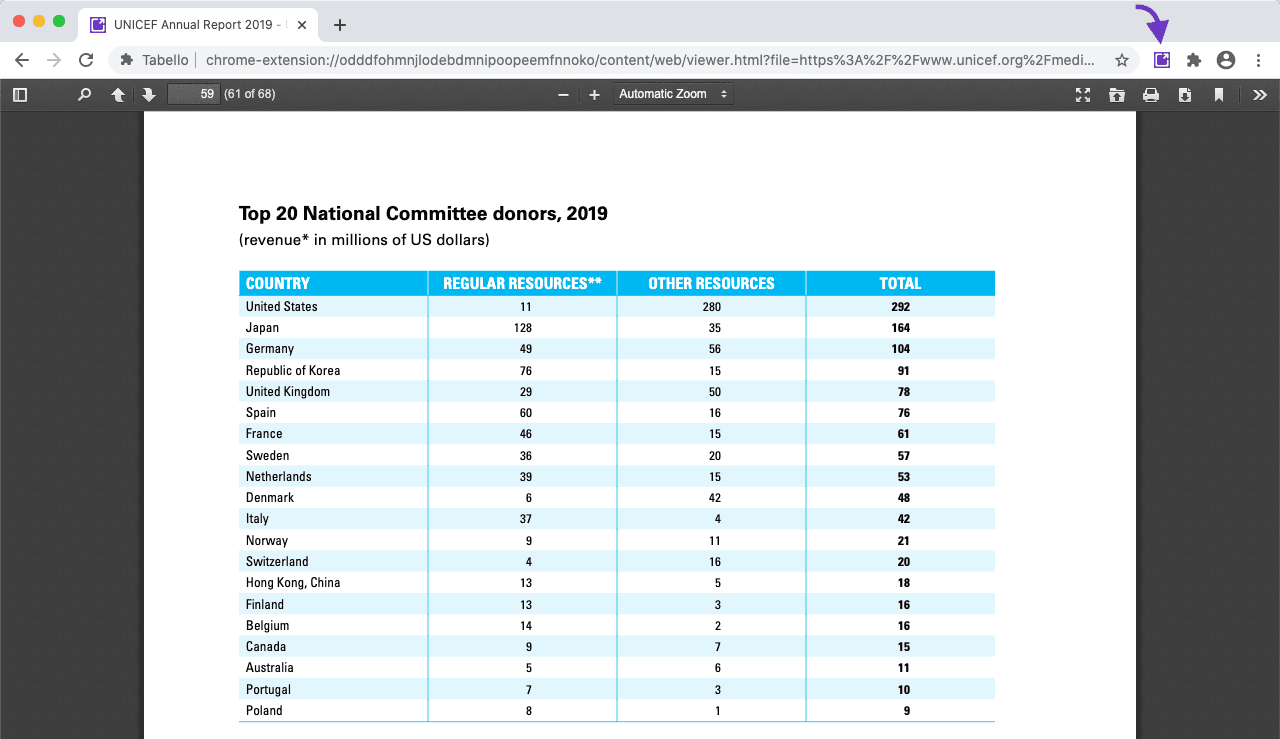The image size is (1280, 739).
Task: Reload the current page
Action: click(86, 60)
